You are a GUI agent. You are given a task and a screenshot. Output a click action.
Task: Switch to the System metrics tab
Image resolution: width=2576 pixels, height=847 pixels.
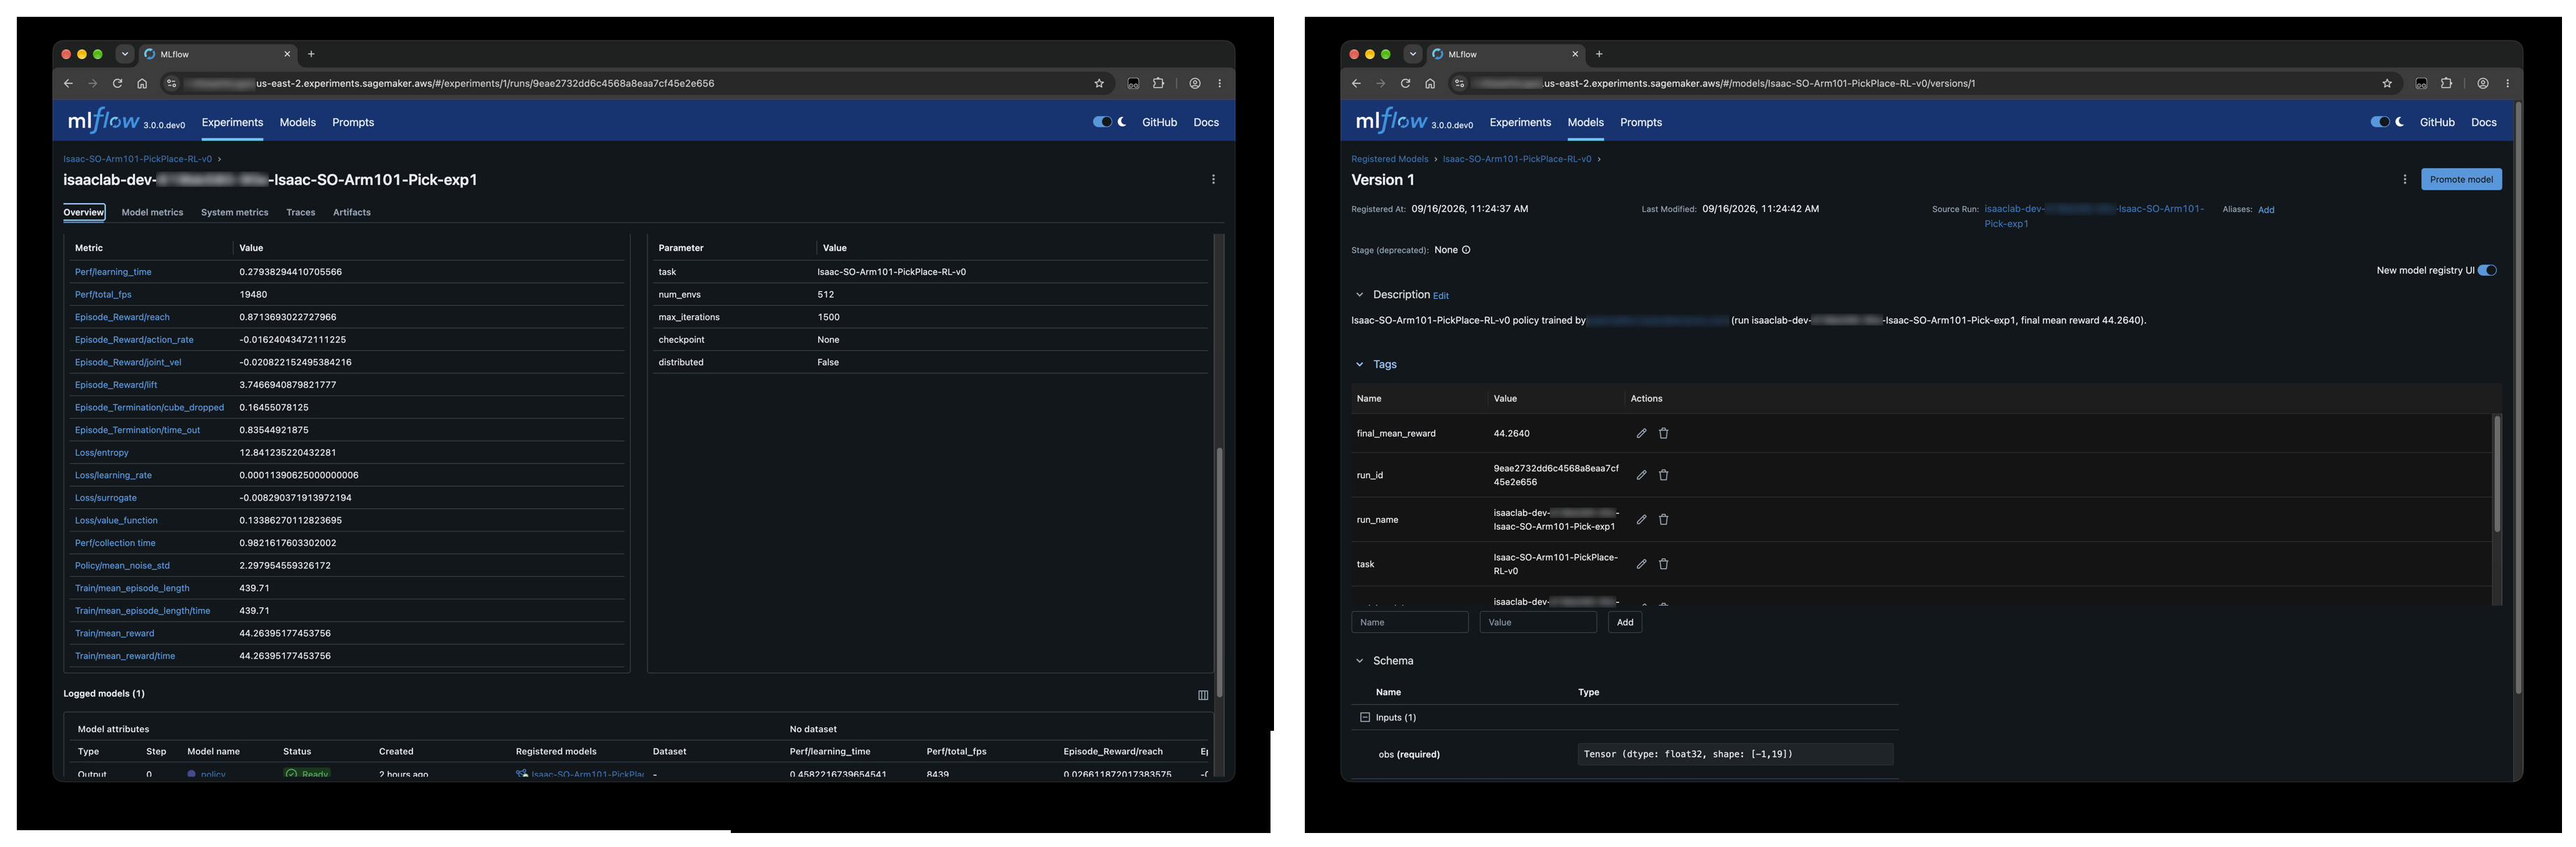234,213
